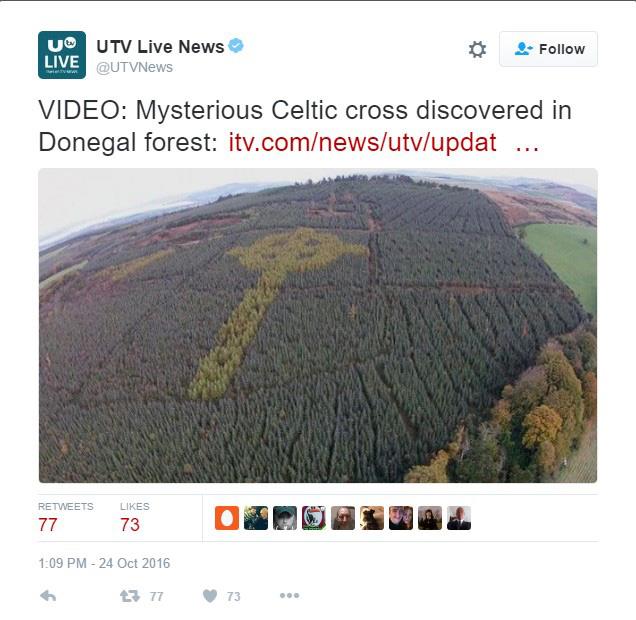Click the UTV Live profile avatar
The image size is (636, 620).
pos(62,55)
